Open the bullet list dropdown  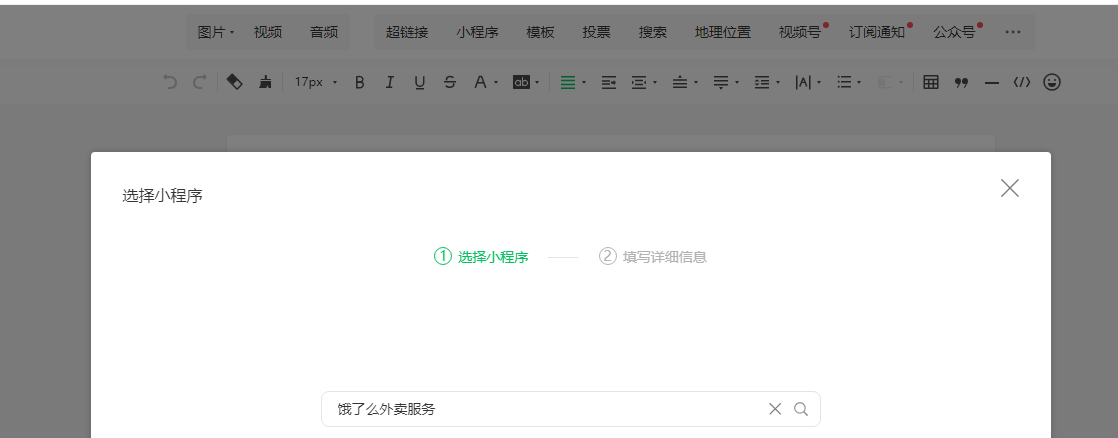[x=849, y=82]
